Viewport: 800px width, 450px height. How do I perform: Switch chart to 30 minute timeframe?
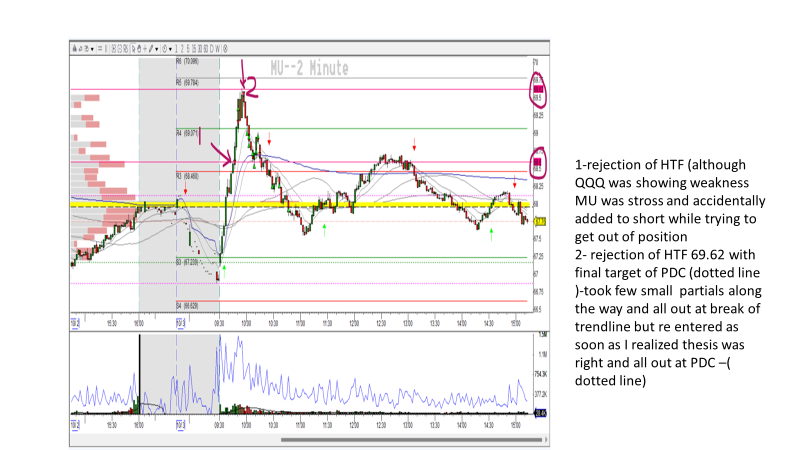pos(199,49)
